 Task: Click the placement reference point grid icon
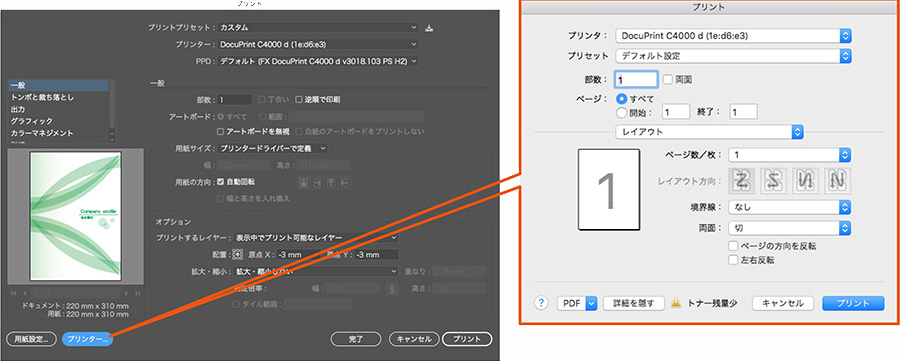pyautogui.click(x=238, y=254)
